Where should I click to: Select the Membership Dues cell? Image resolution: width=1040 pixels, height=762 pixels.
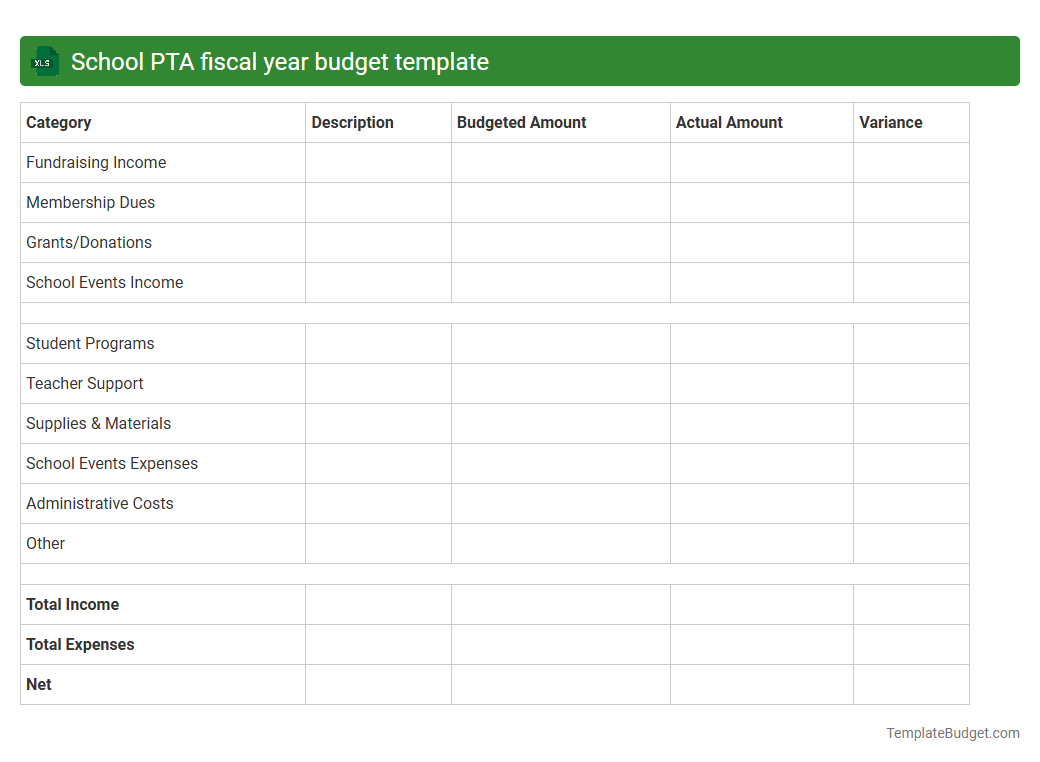90,202
